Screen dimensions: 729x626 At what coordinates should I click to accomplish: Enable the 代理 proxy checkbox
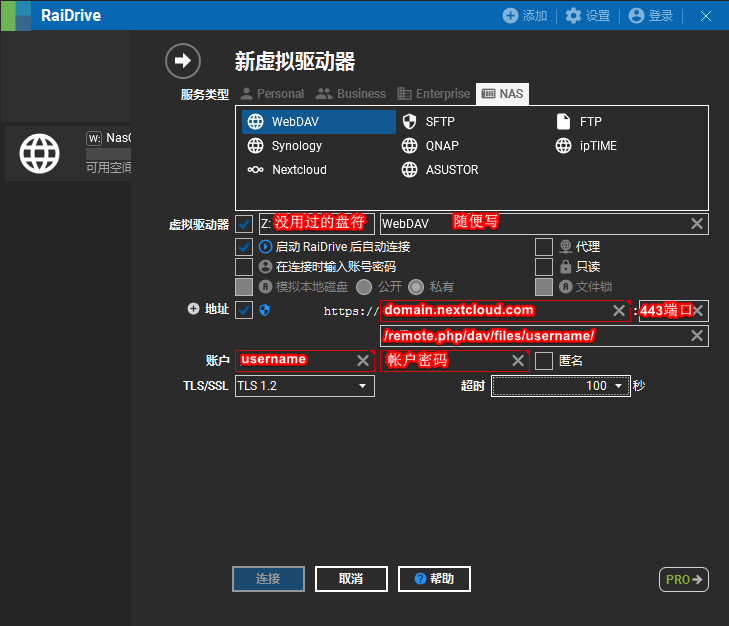point(544,246)
